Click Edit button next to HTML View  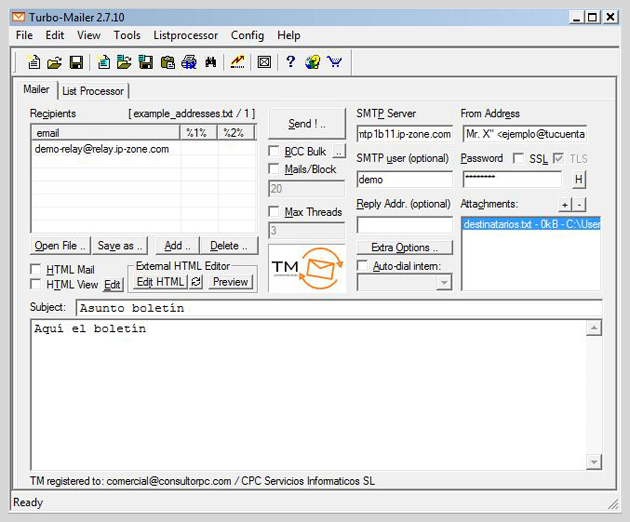point(112,285)
